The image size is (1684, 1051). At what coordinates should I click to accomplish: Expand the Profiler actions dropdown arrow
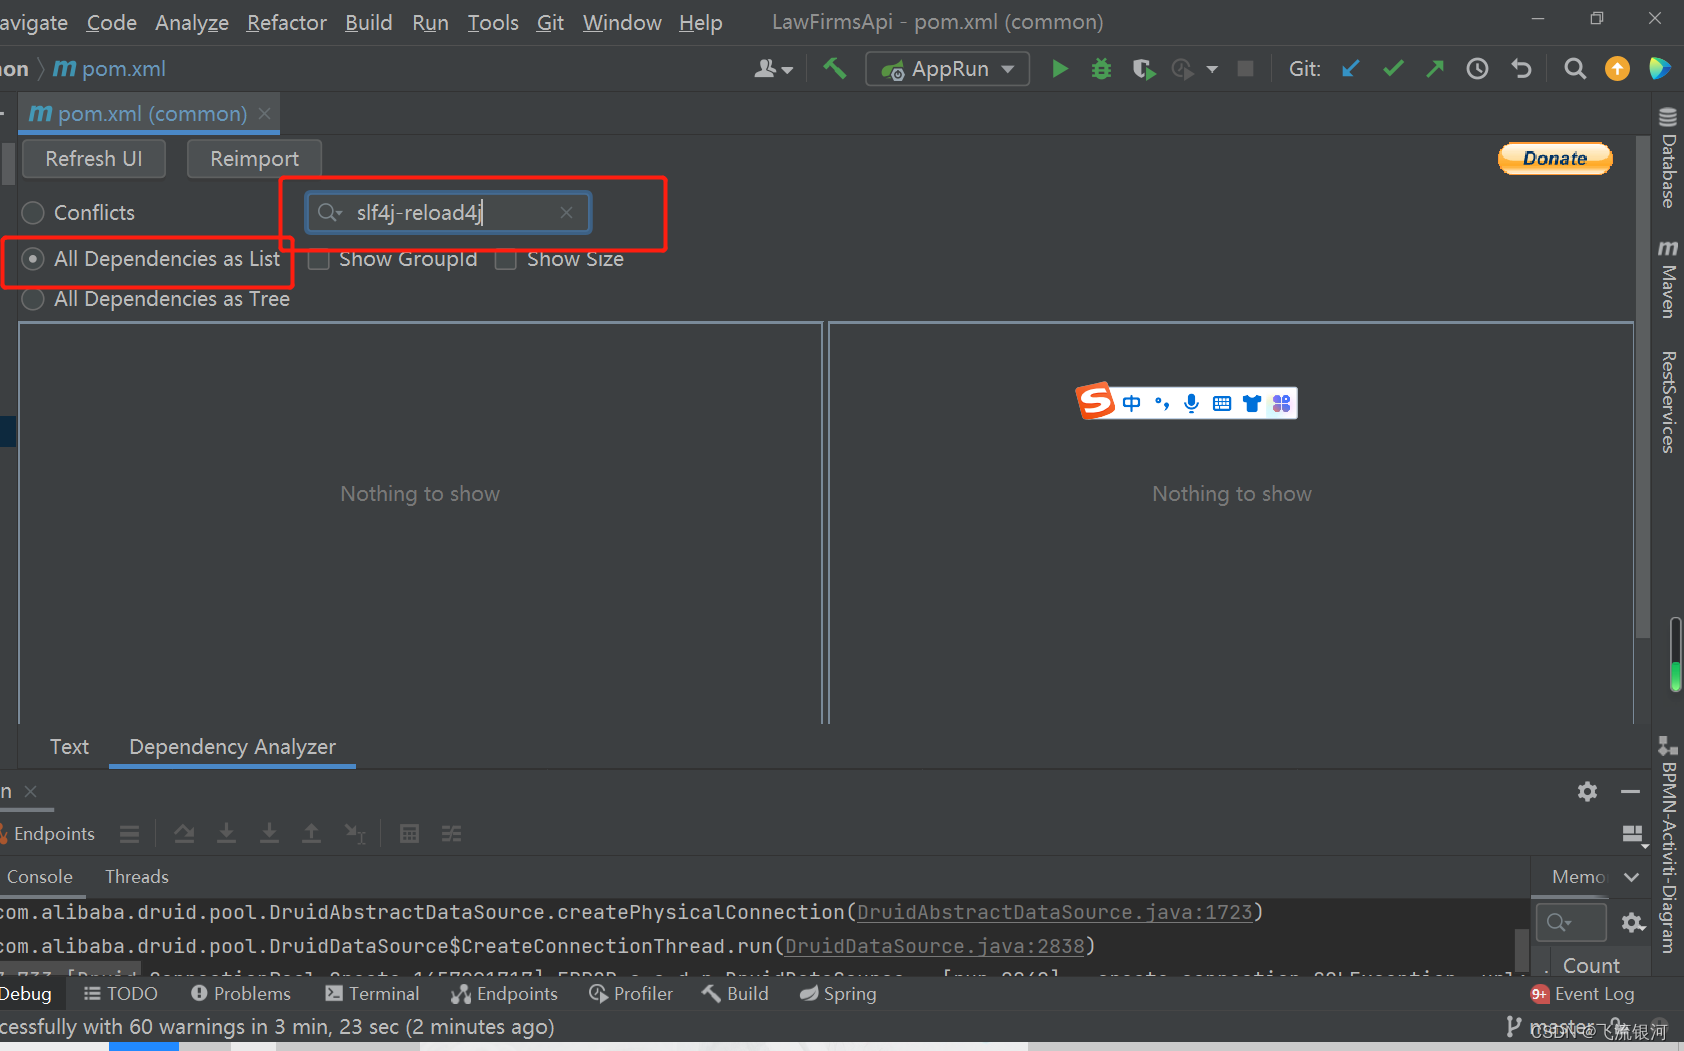point(1213,68)
